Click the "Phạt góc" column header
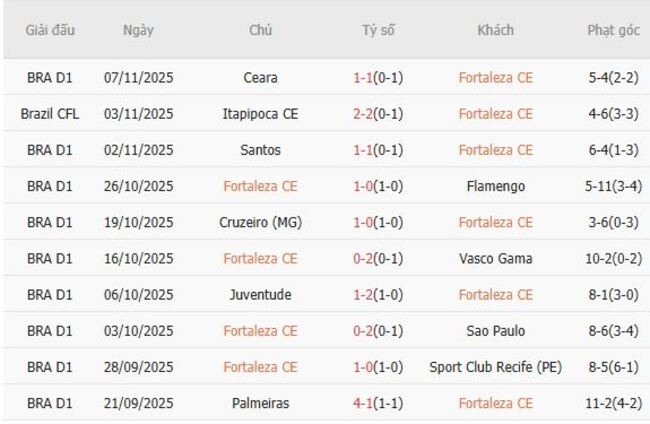Viewport: 650px width, 424px height. (613, 30)
